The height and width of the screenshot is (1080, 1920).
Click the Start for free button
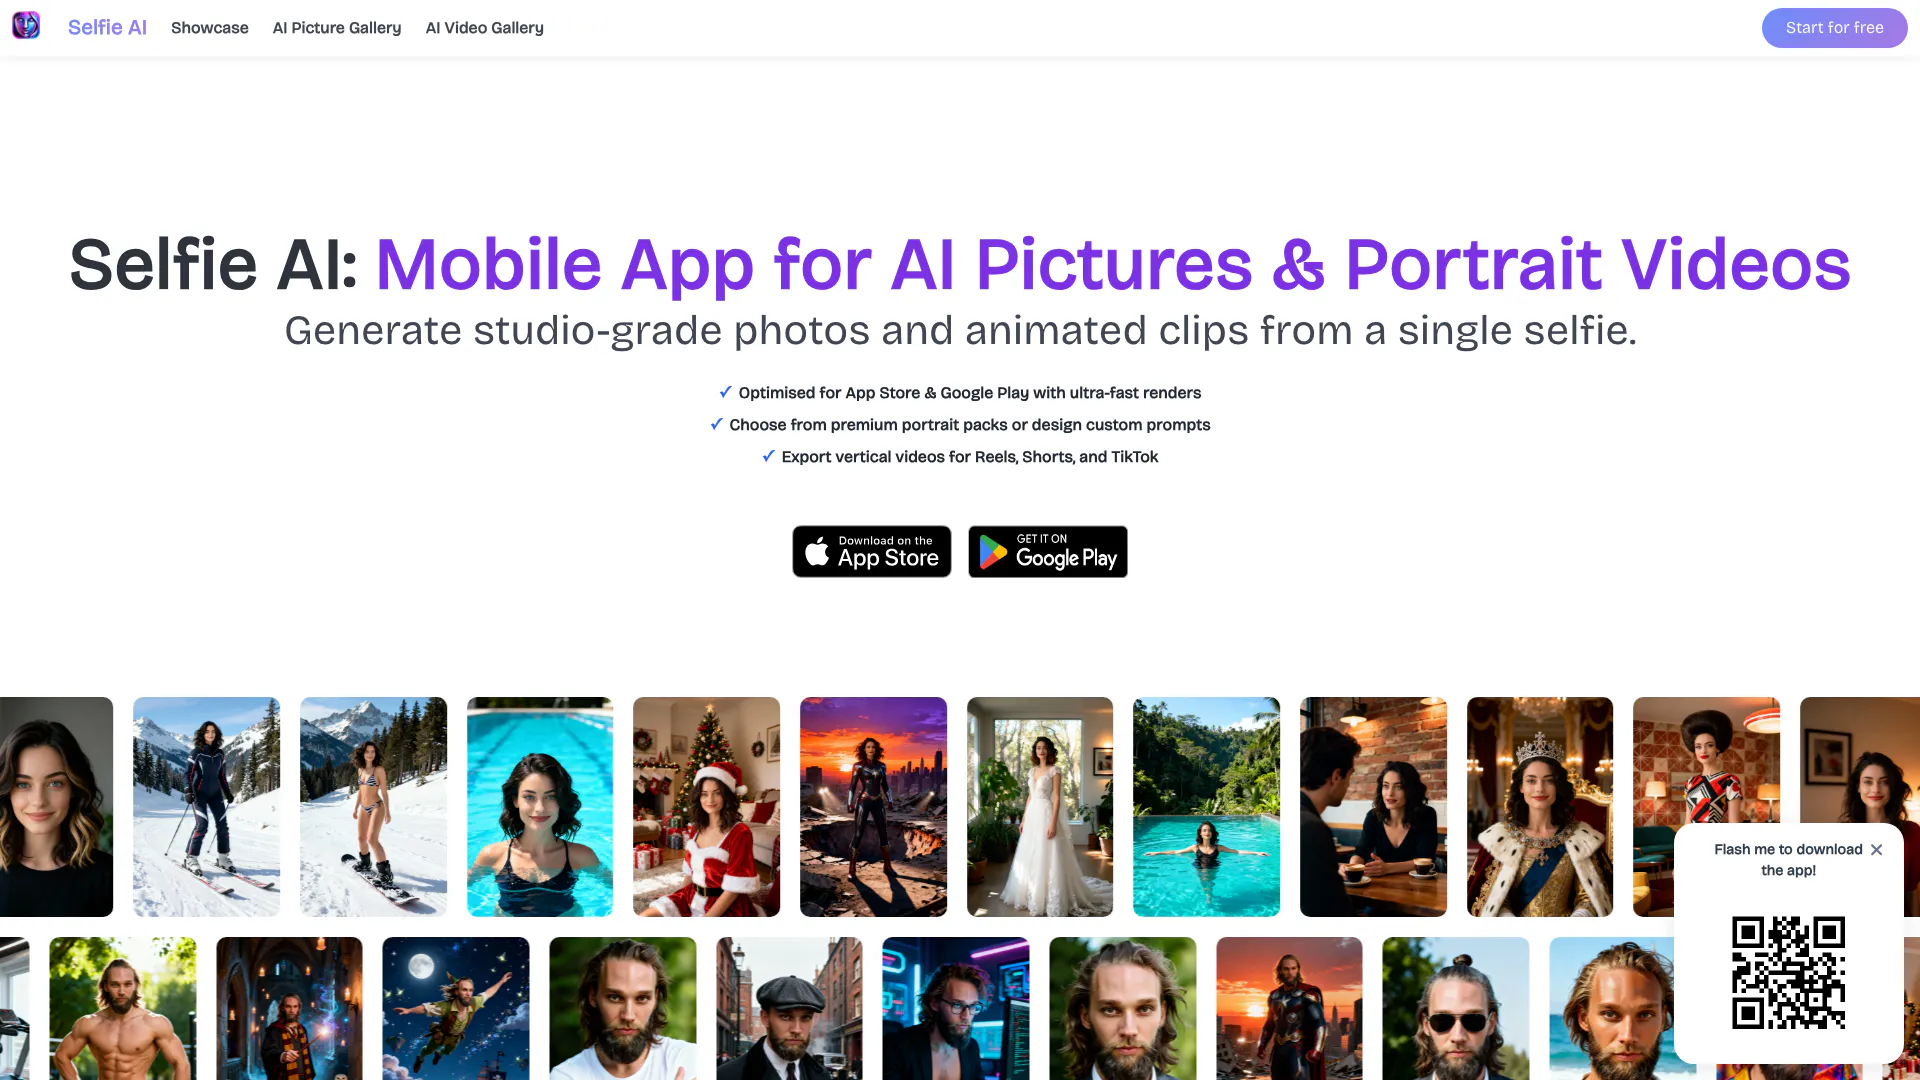click(x=1834, y=28)
